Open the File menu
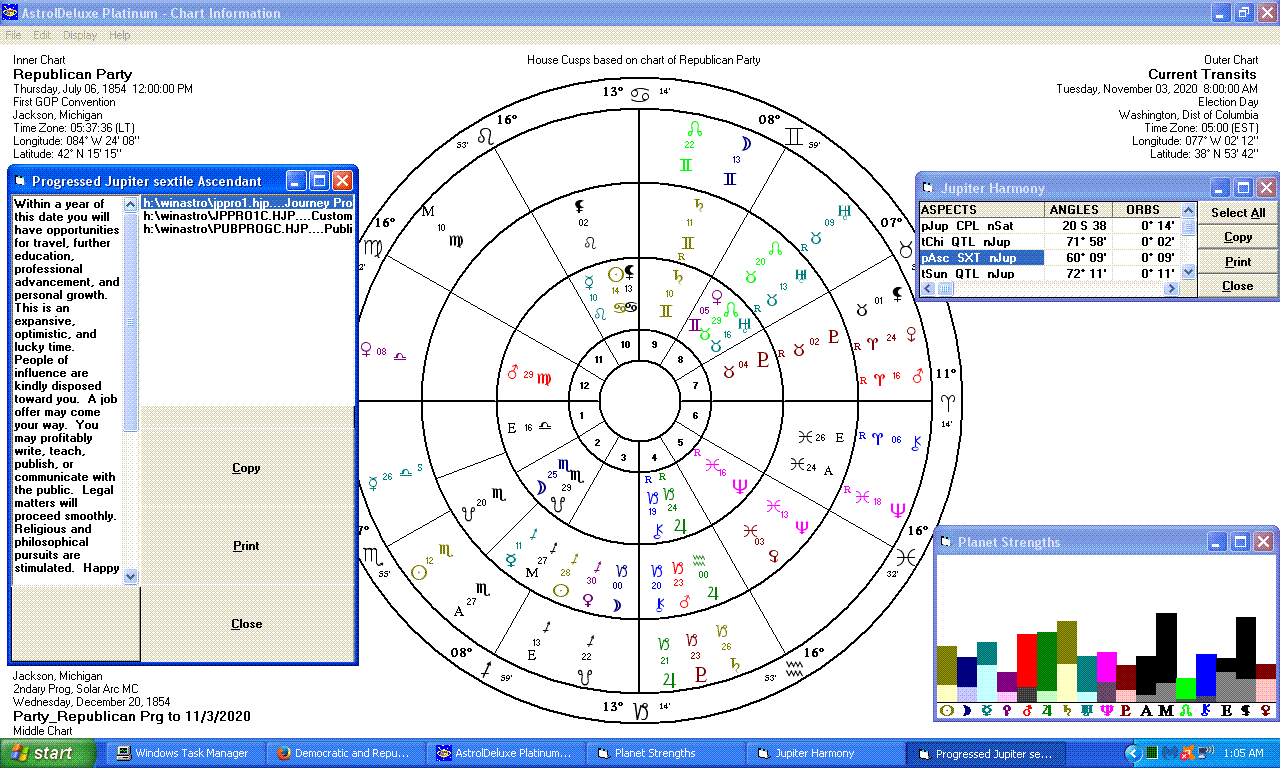The image size is (1280, 768). click(13, 35)
